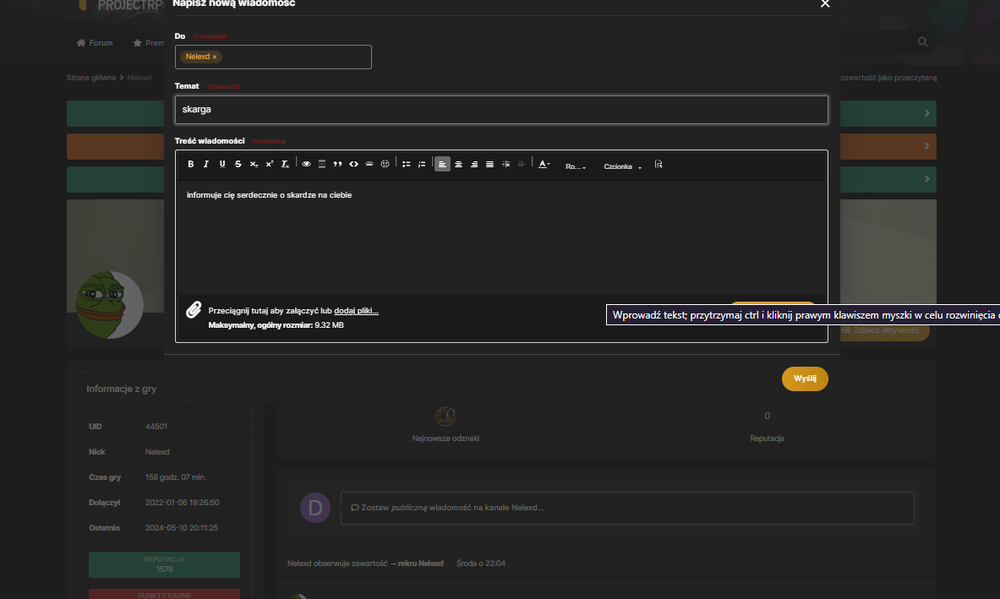Open the 'rekru Nelexd' activity link
1000x599 pixels.
(x=420, y=563)
